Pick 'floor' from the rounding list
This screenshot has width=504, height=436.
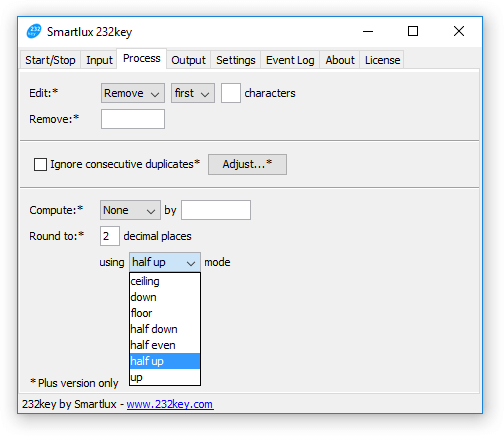[165, 313]
